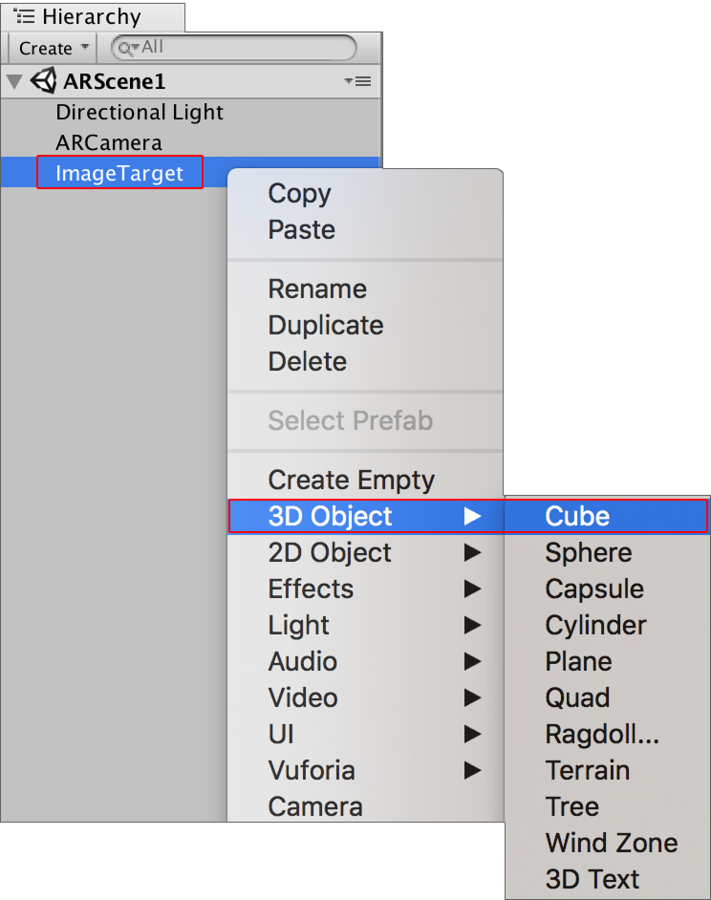Select the ARScene1 scene row
Image resolution: width=711 pixels, height=900 pixels.
pyautogui.click(x=191, y=81)
